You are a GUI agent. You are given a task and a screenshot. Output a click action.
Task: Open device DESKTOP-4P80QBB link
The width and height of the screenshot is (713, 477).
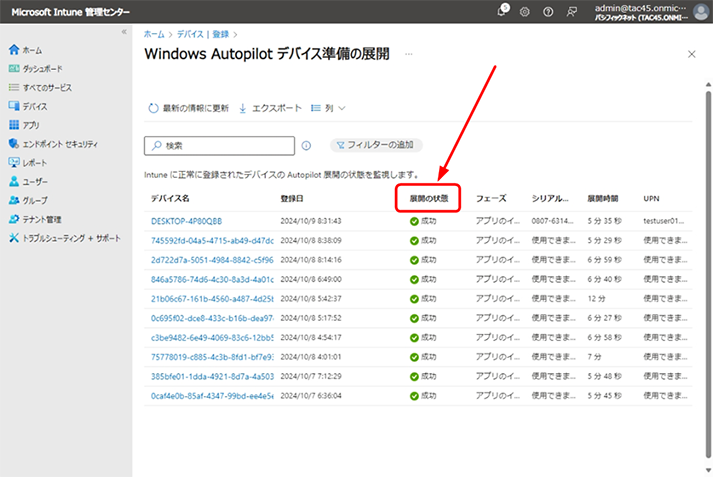click(186, 221)
